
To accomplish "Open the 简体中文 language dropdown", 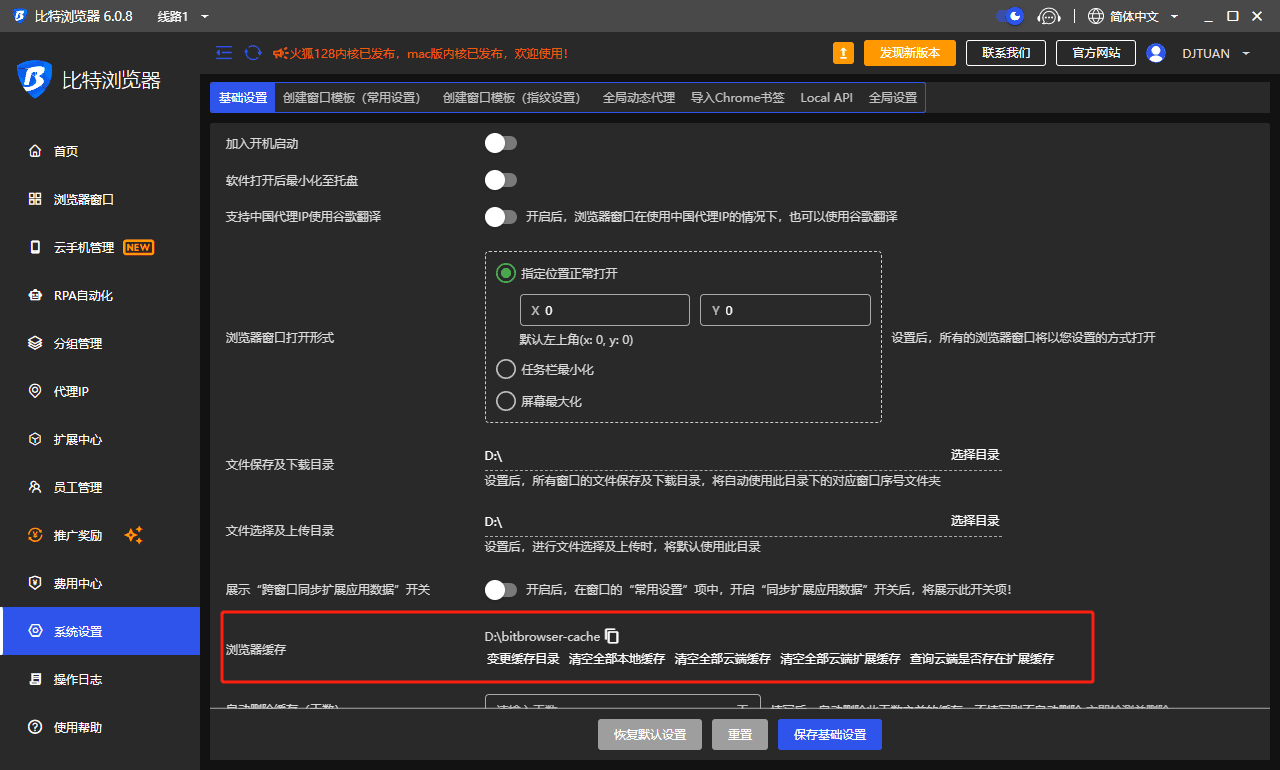I will pos(1133,17).
